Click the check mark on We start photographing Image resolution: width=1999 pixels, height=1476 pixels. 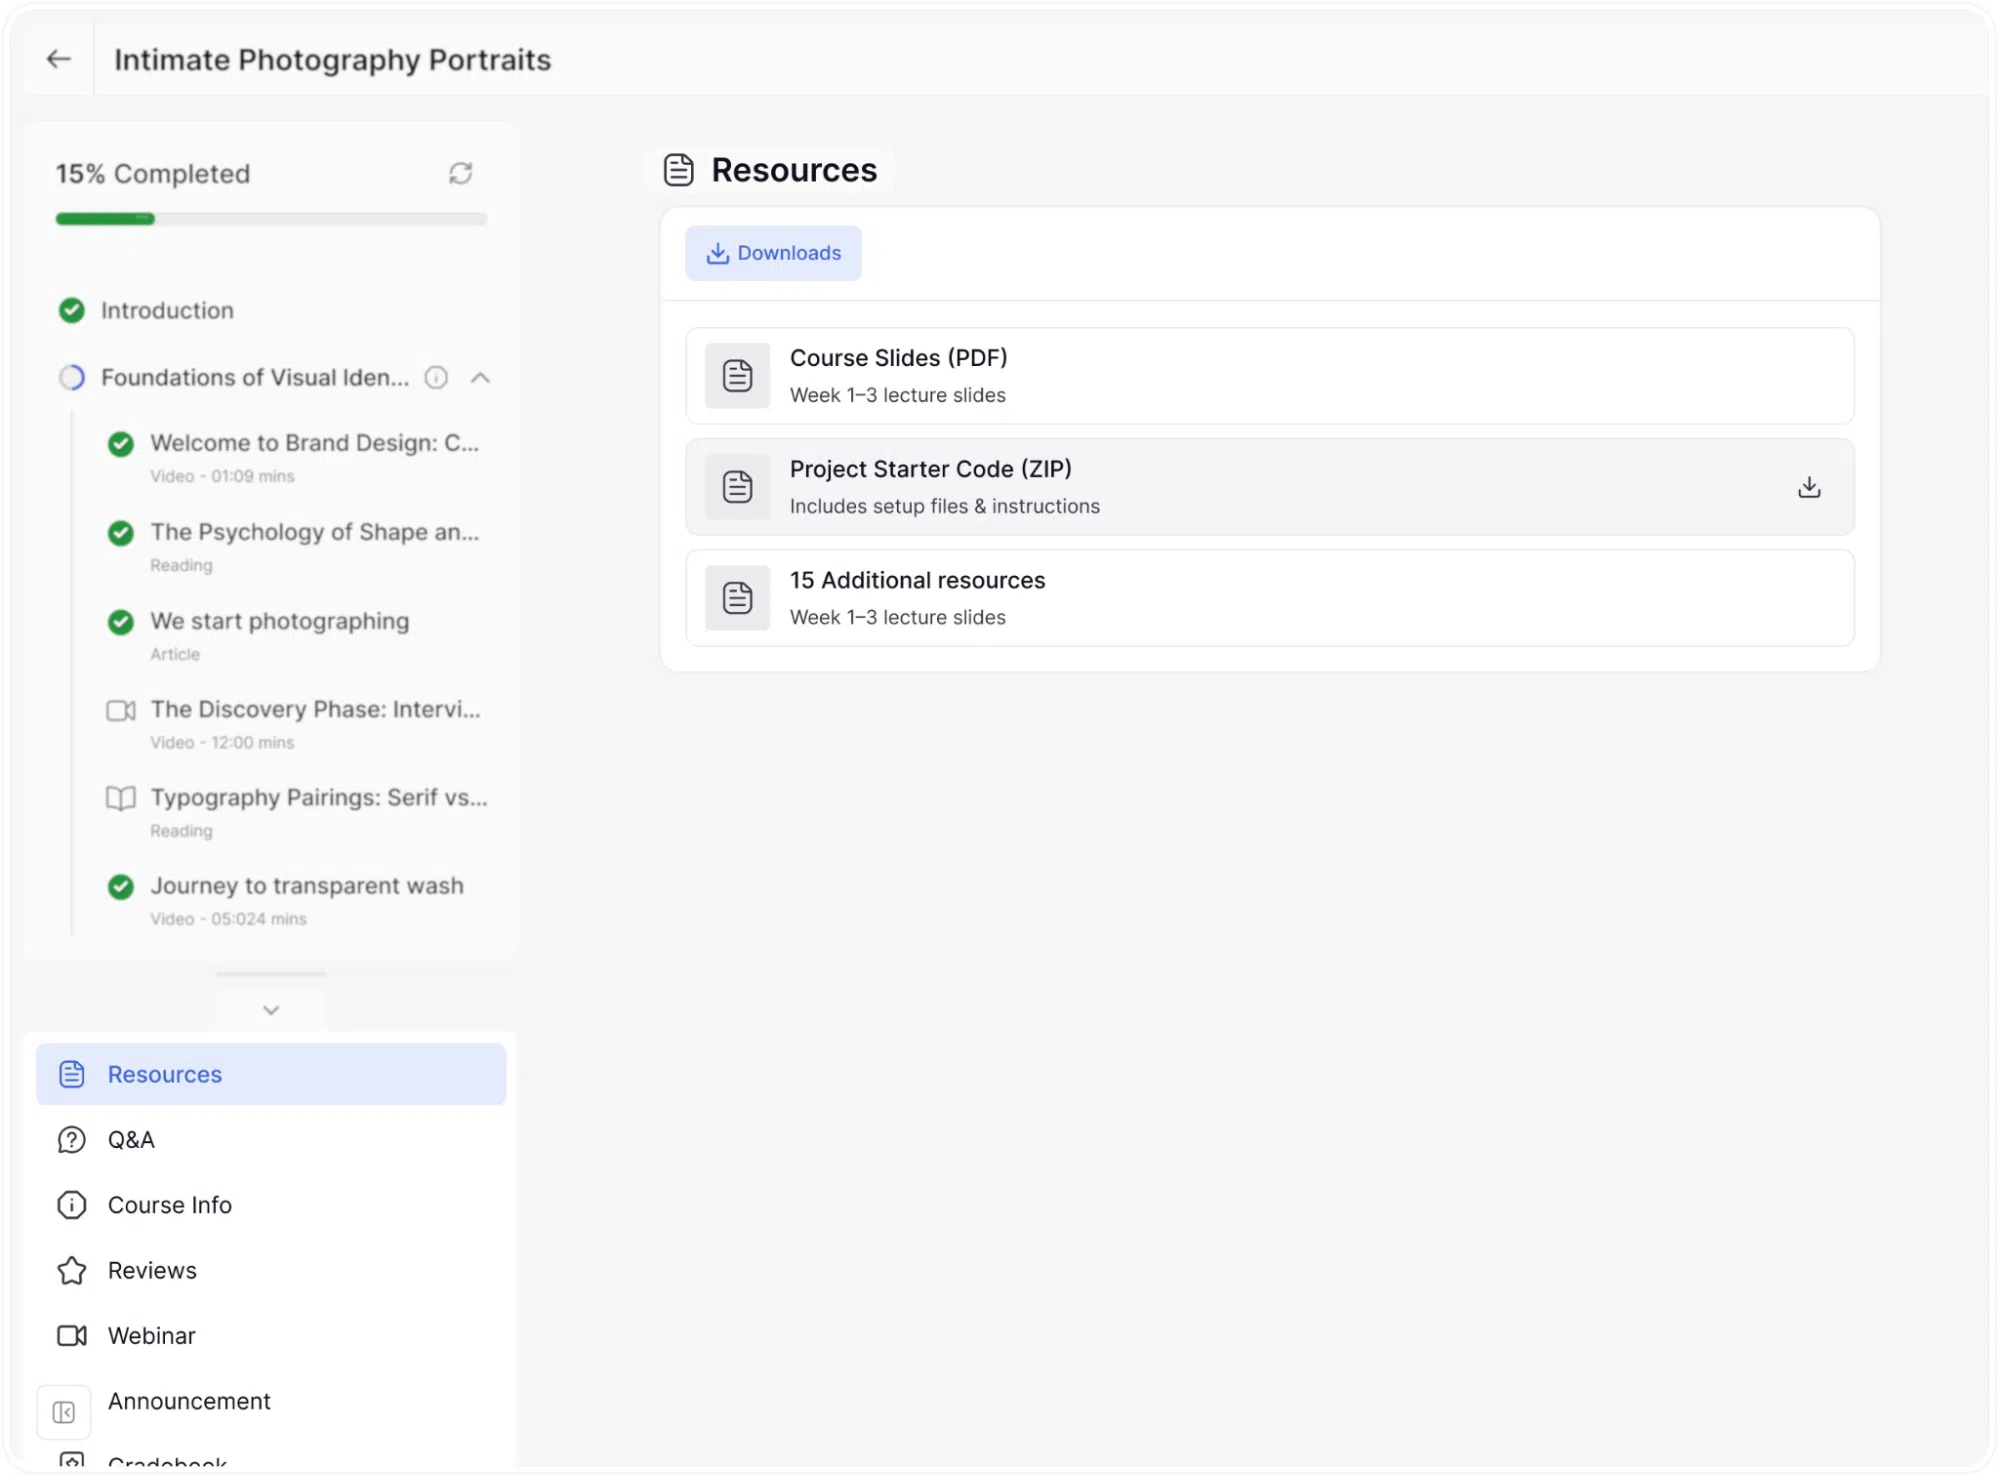click(x=121, y=622)
